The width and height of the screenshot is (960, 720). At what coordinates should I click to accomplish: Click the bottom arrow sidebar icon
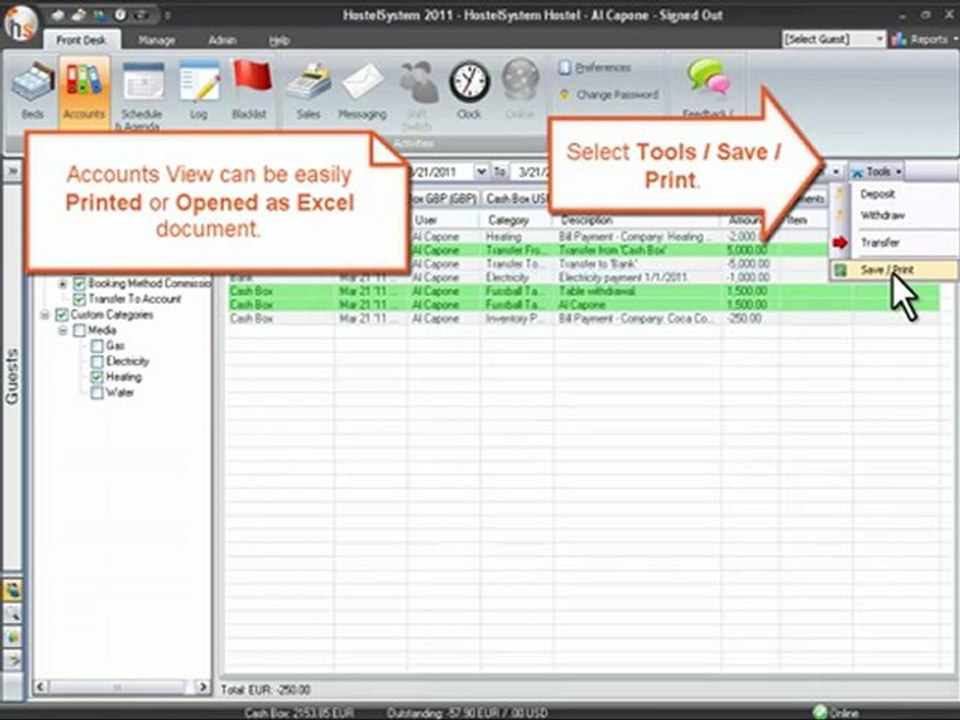pyautogui.click(x=12, y=659)
